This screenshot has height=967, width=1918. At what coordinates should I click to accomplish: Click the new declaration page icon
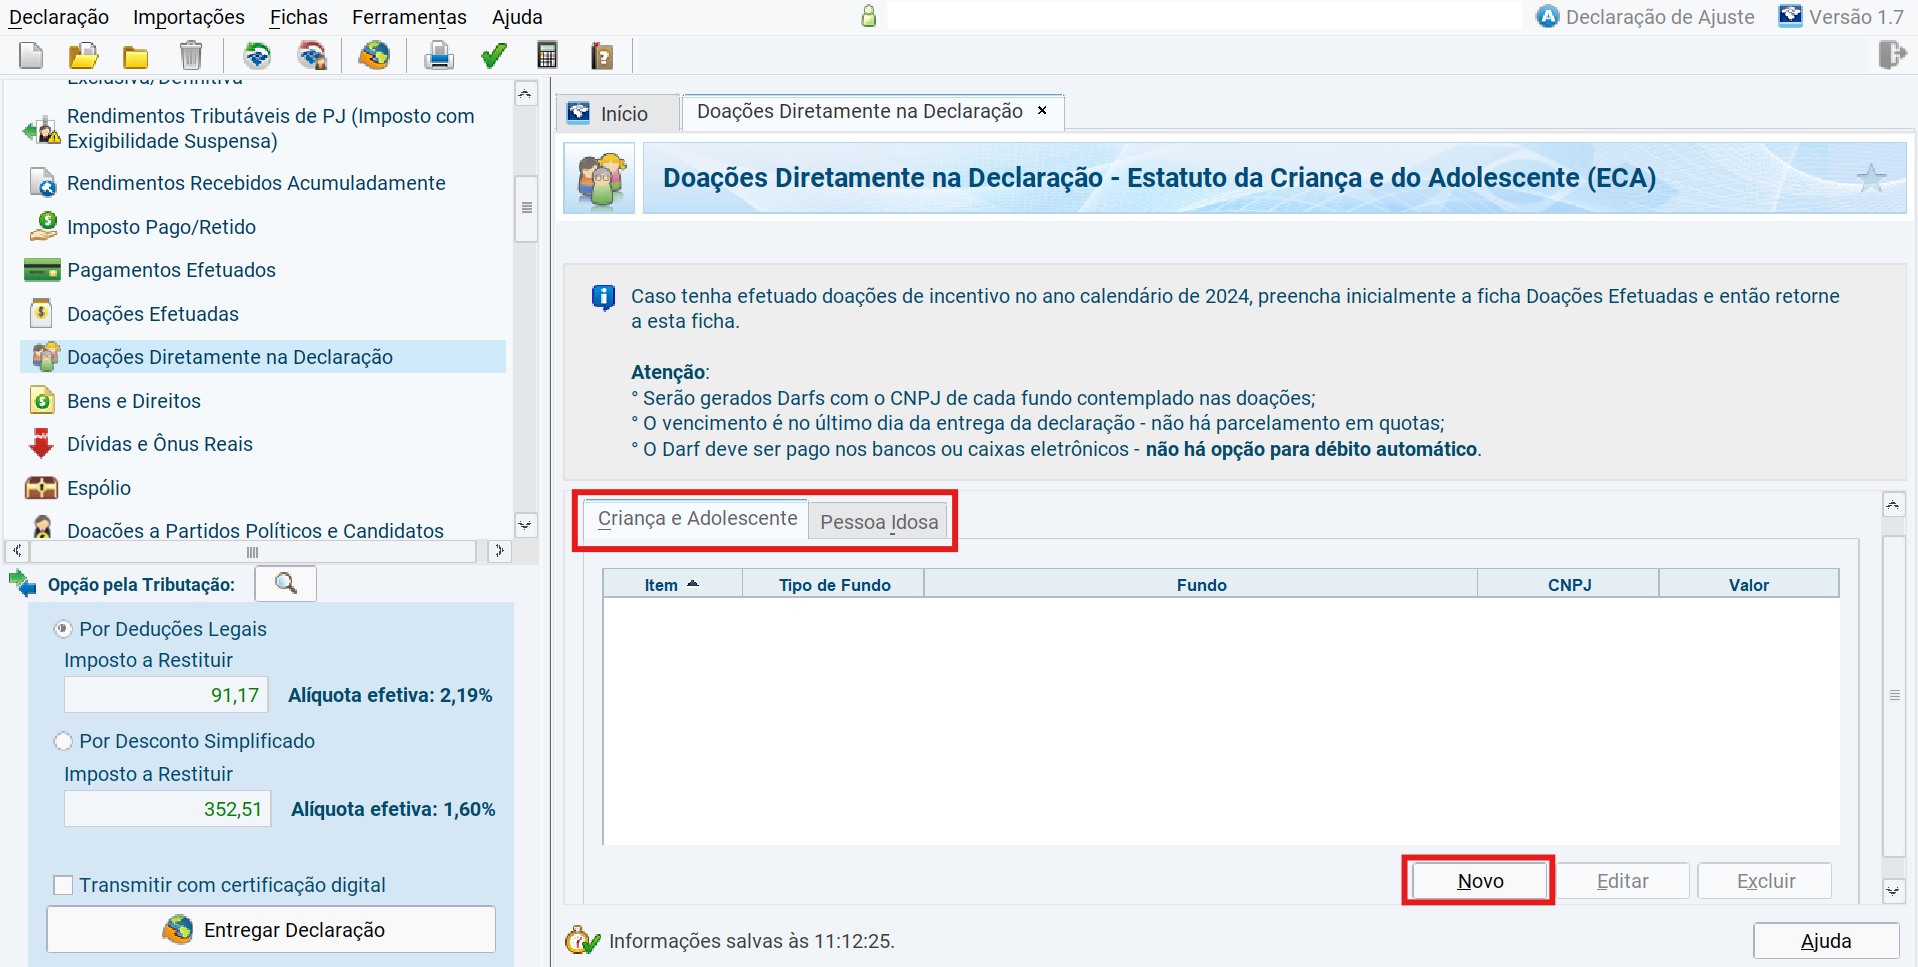coord(31,56)
